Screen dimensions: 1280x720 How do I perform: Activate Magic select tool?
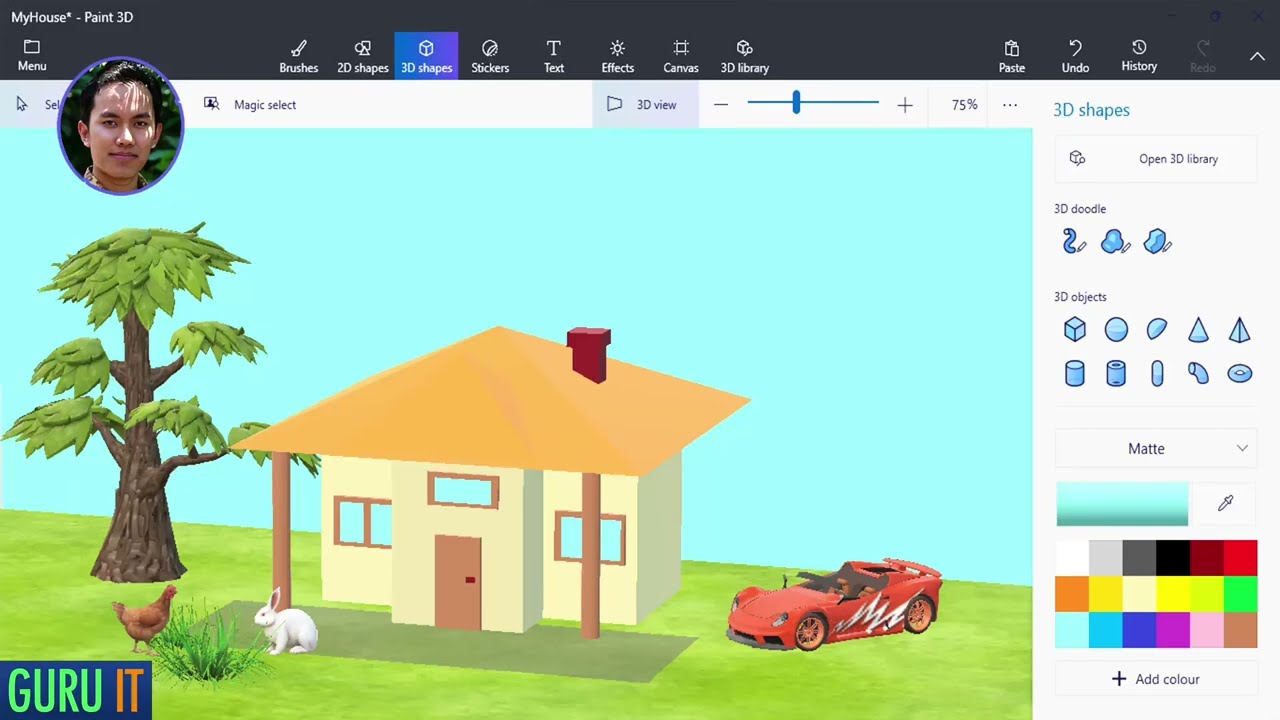coord(250,104)
